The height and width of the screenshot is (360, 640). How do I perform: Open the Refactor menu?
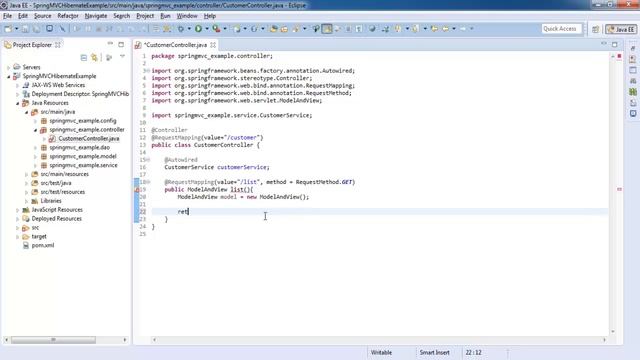pyautogui.click(x=68, y=16)
